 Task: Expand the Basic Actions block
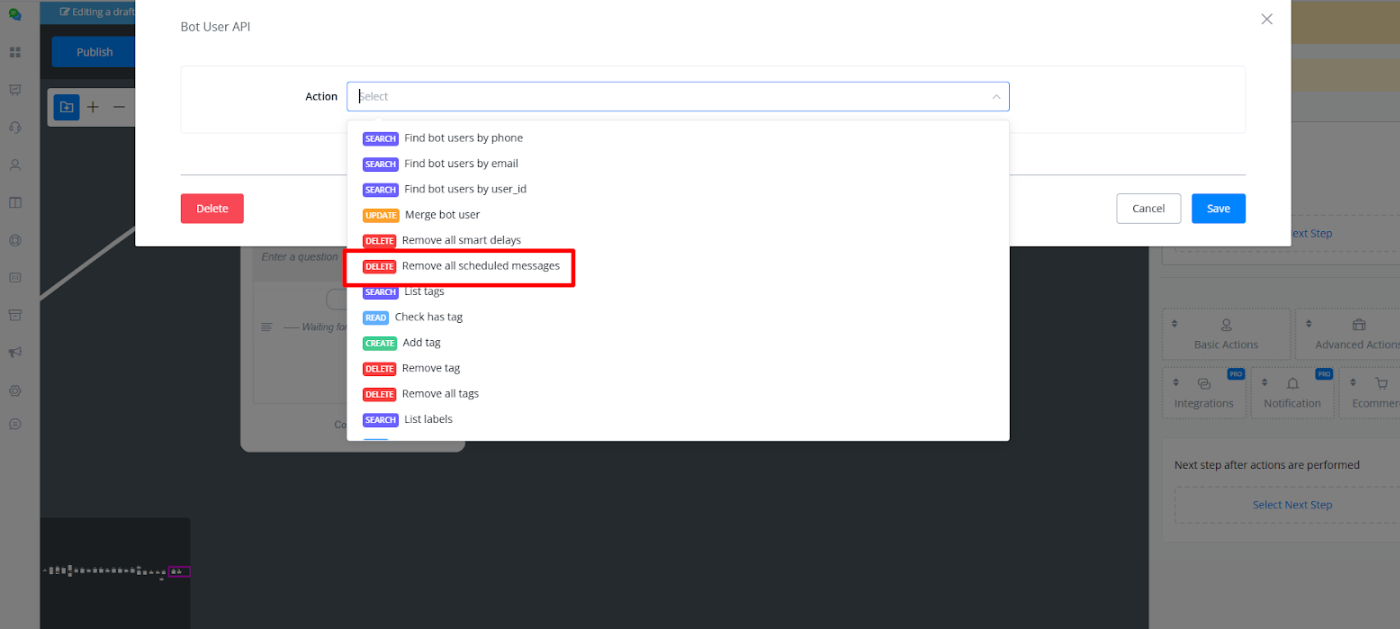[1226, 334]
